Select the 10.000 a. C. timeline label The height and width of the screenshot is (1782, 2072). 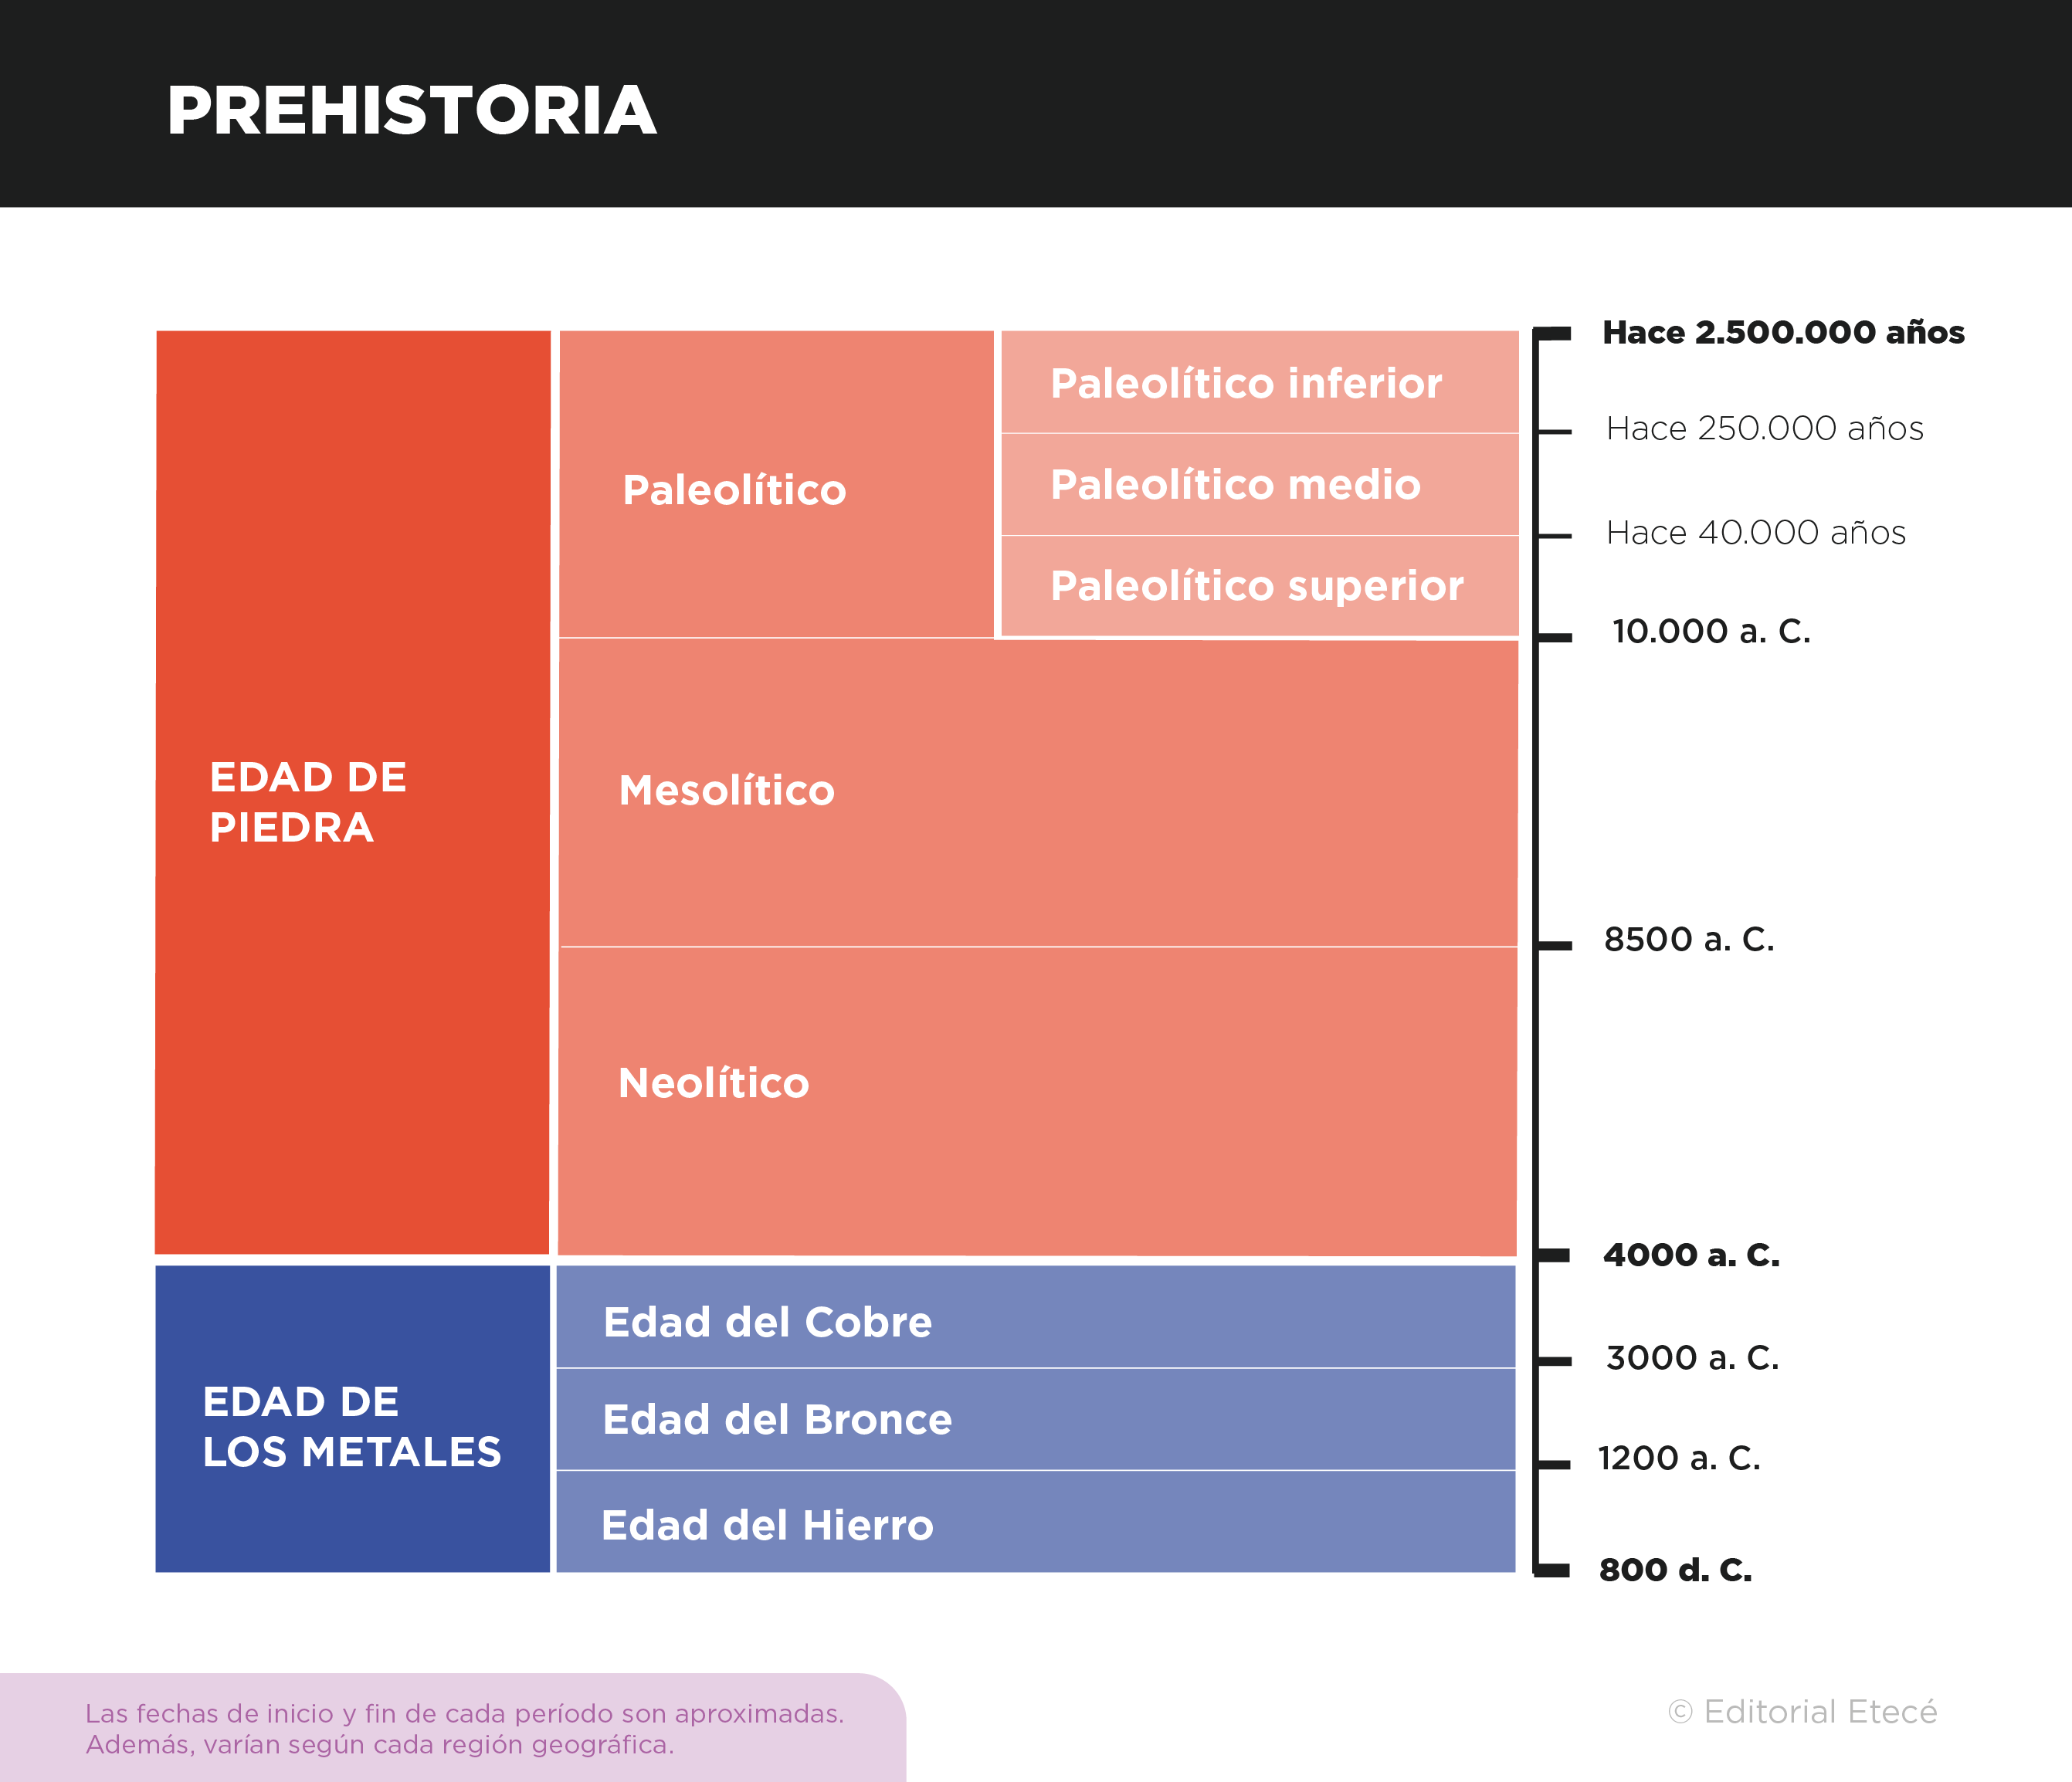click(x=1711, y=631)
